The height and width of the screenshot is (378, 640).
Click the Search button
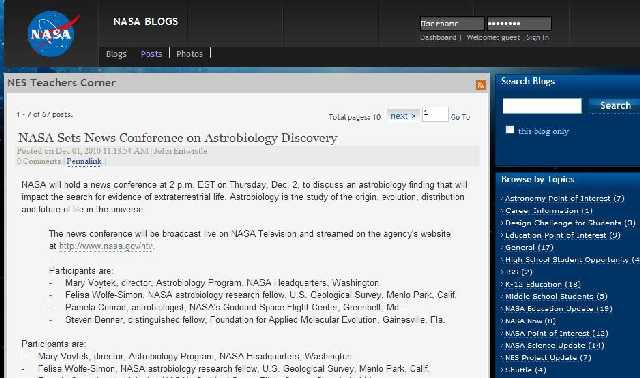(x=615, y=106)
